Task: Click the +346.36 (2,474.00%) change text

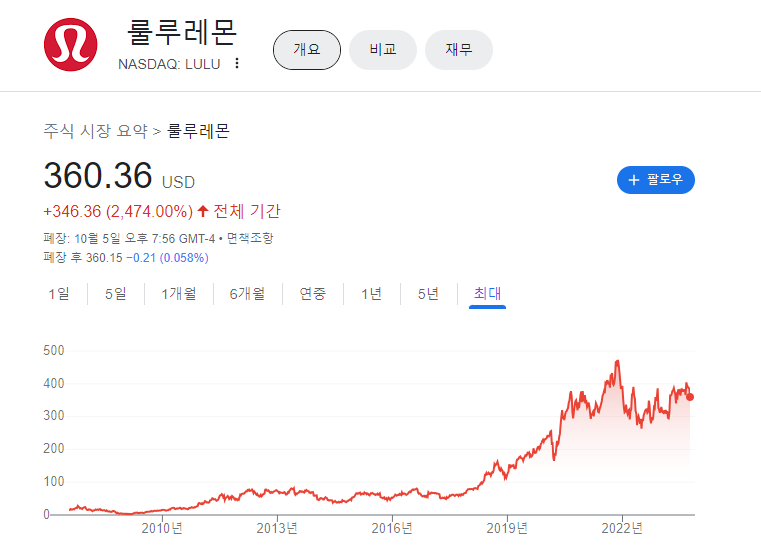Action: (118, 212)
